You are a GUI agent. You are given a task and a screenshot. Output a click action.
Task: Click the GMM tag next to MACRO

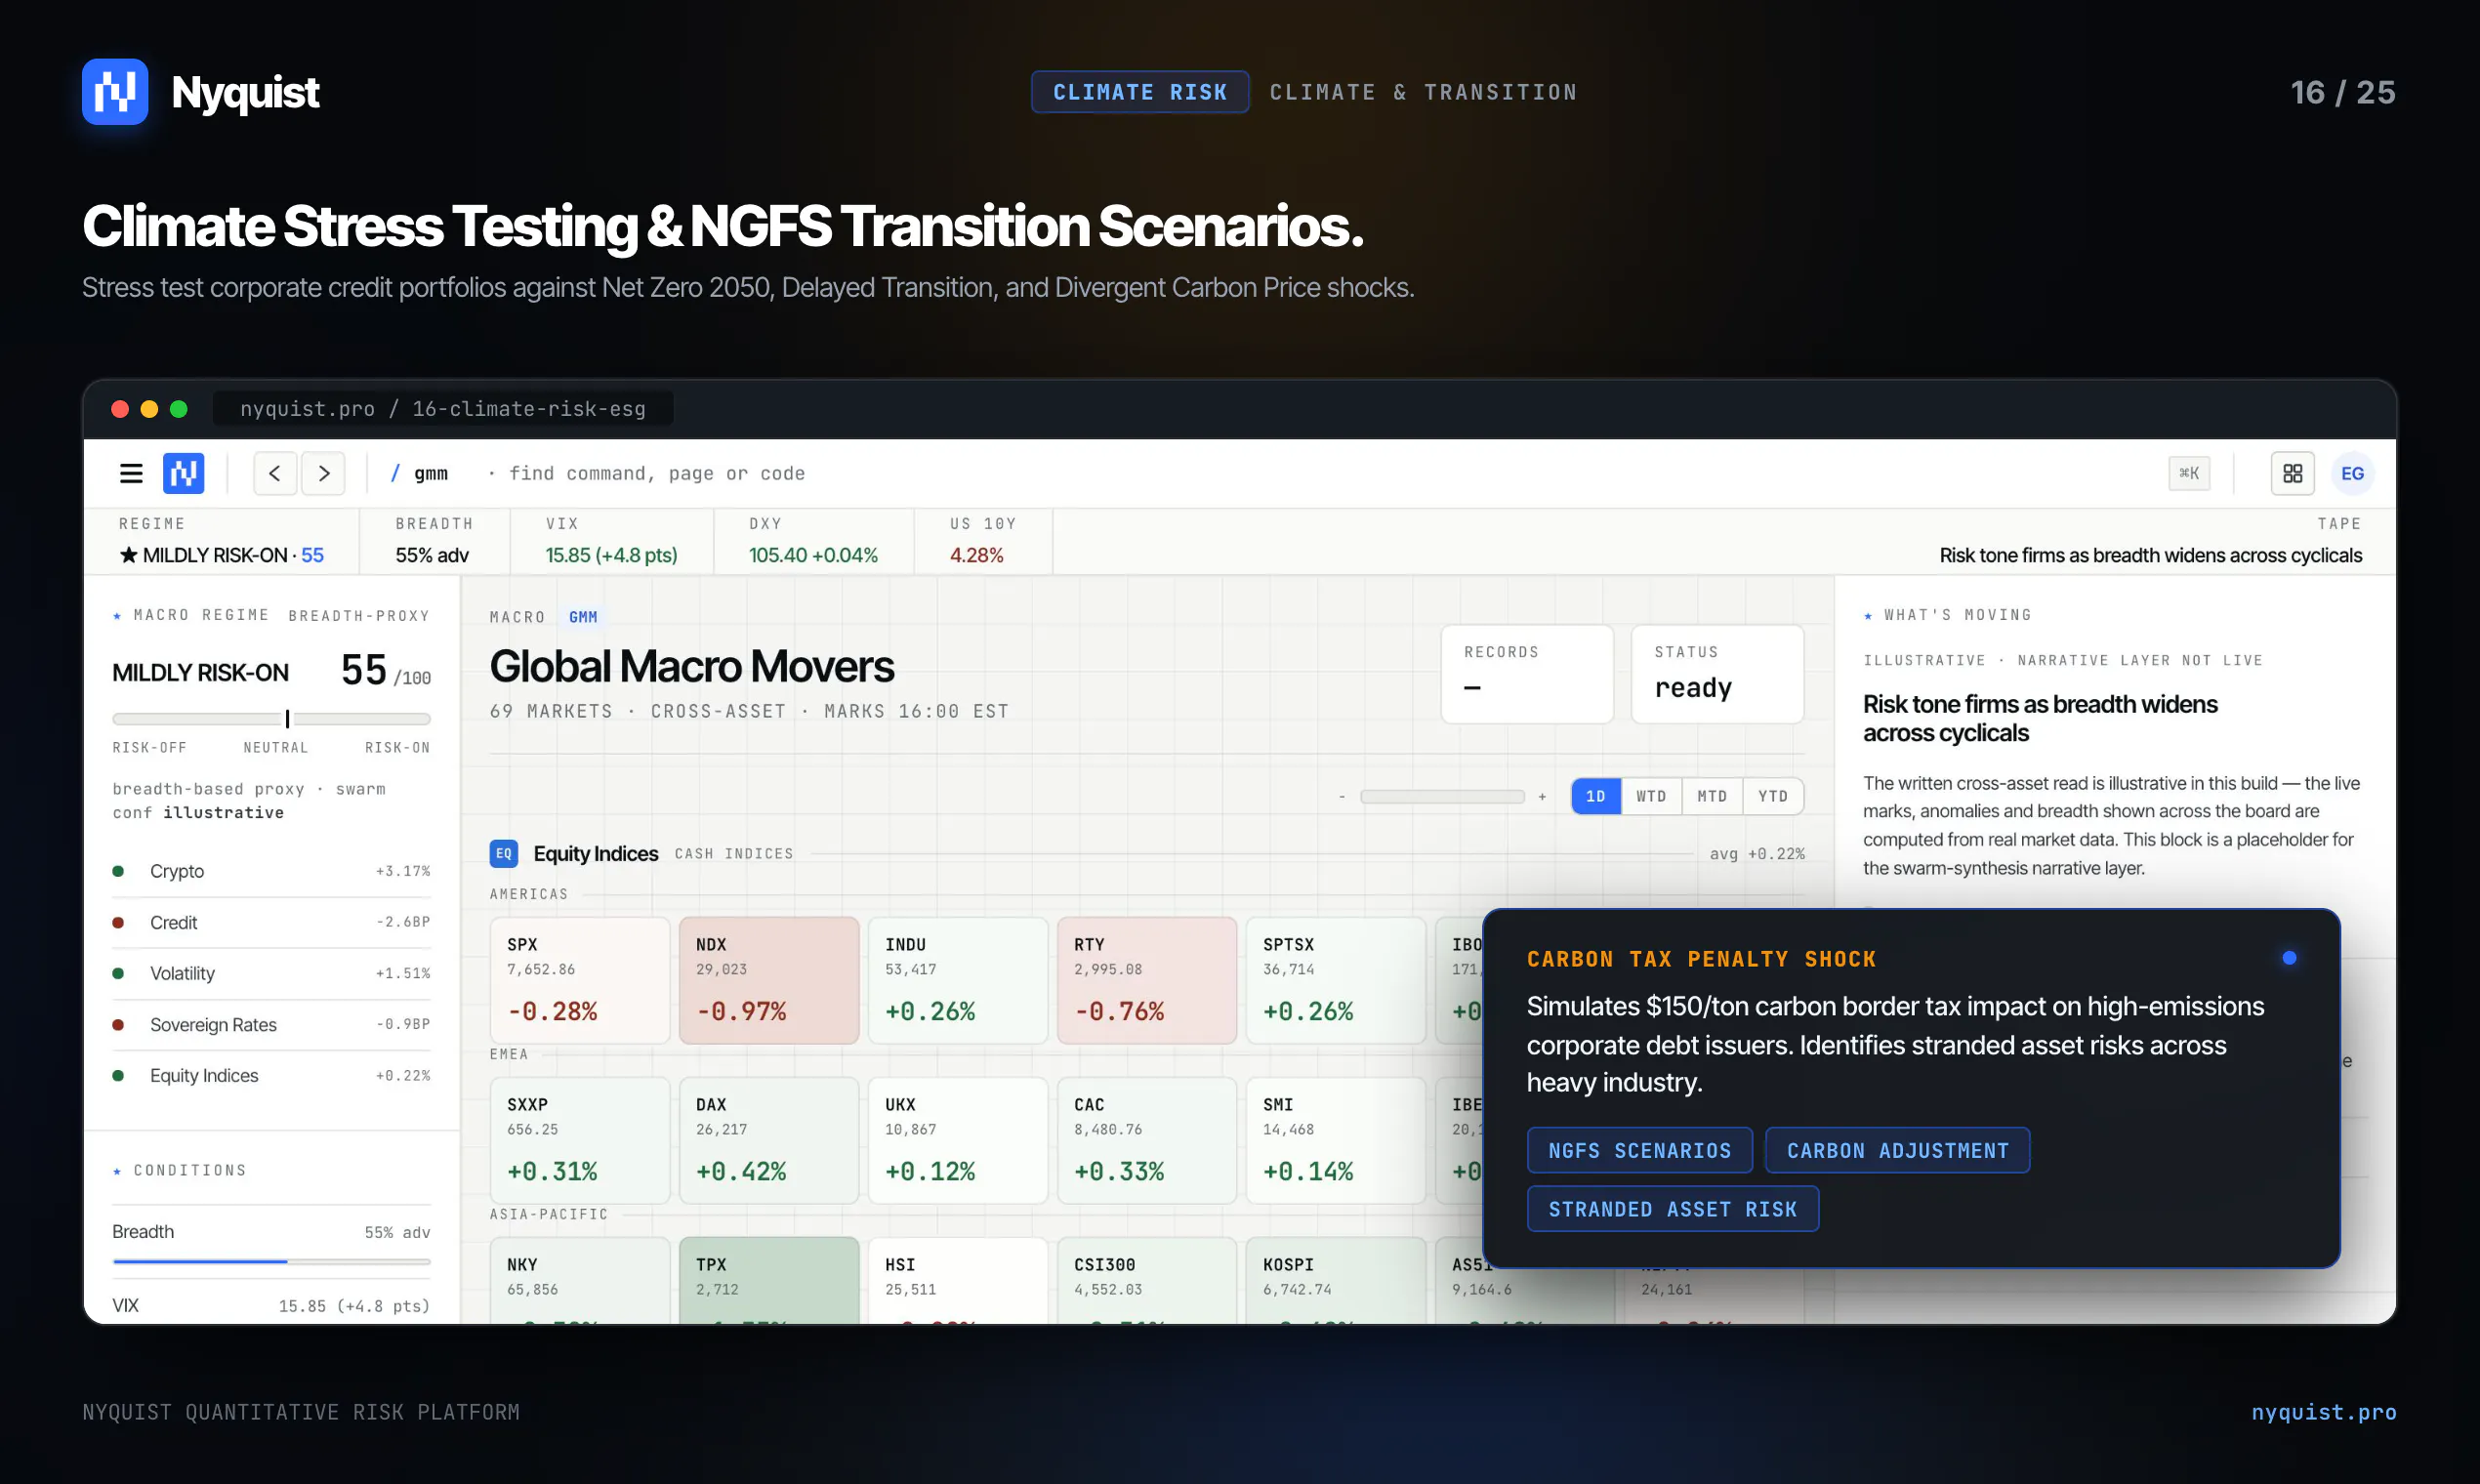[x=583, y=617]
